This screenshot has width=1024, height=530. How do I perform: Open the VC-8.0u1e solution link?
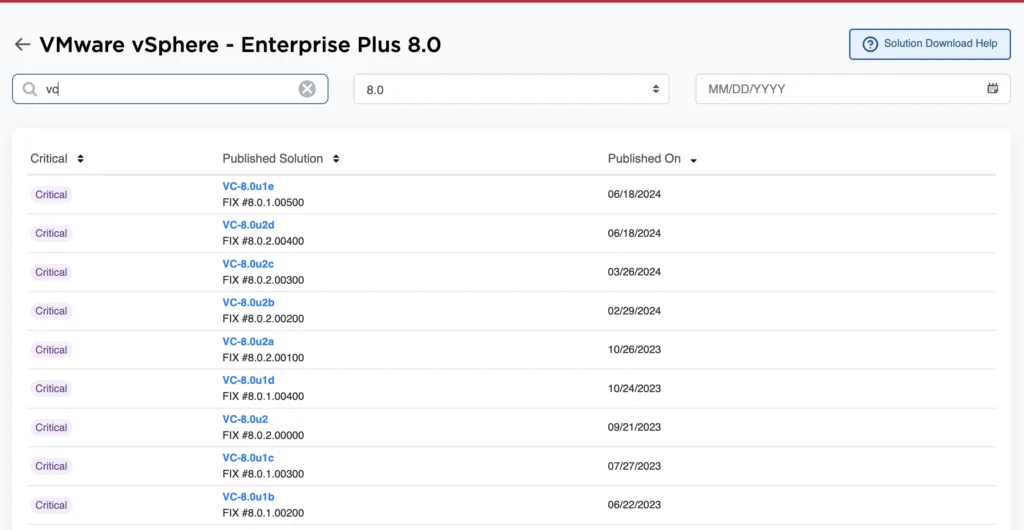248,186
